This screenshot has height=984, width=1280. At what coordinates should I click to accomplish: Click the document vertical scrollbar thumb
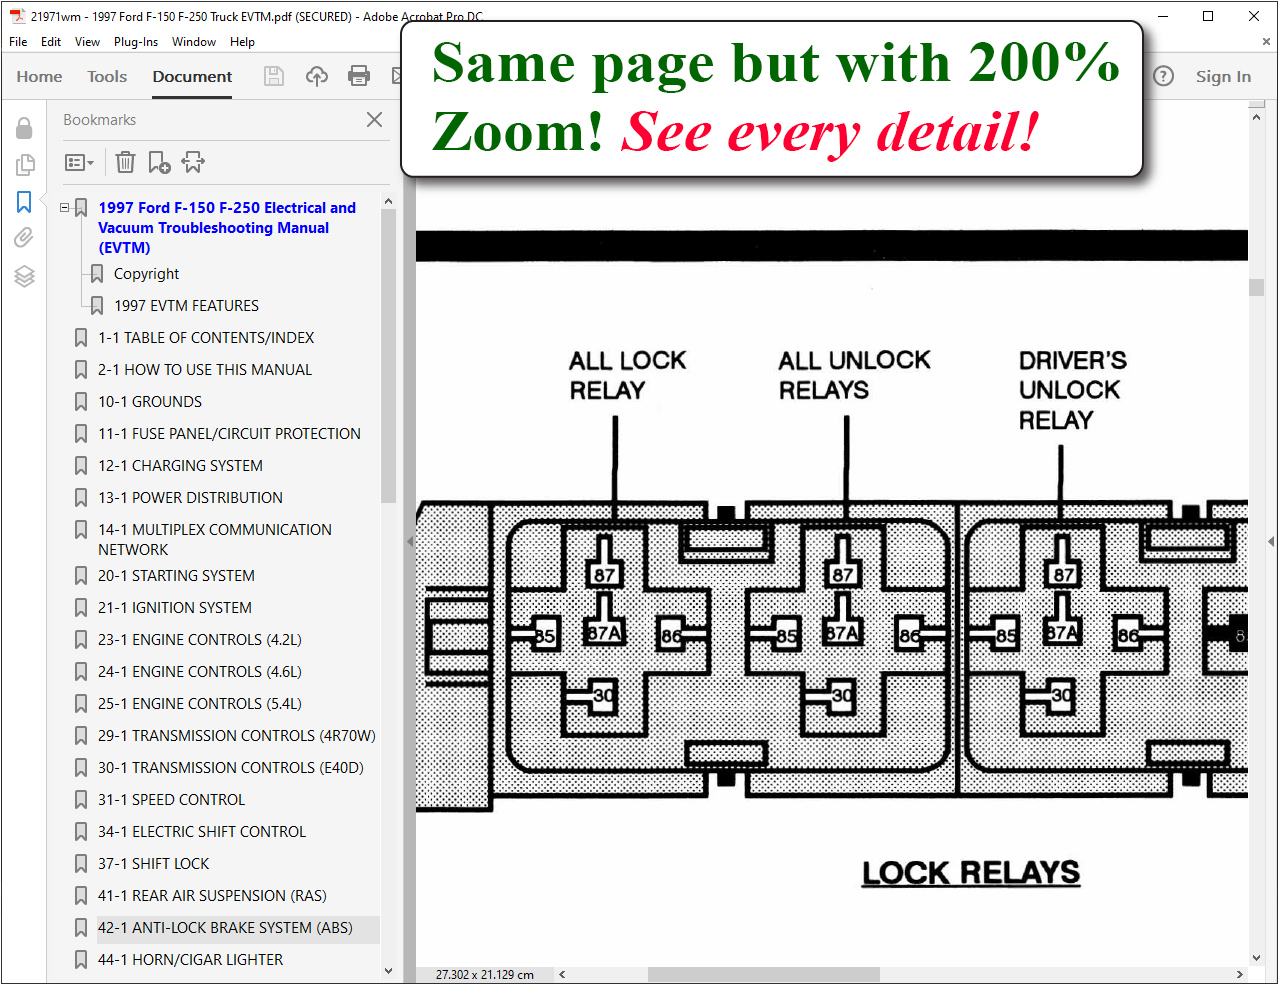[x=1257, y=288]
